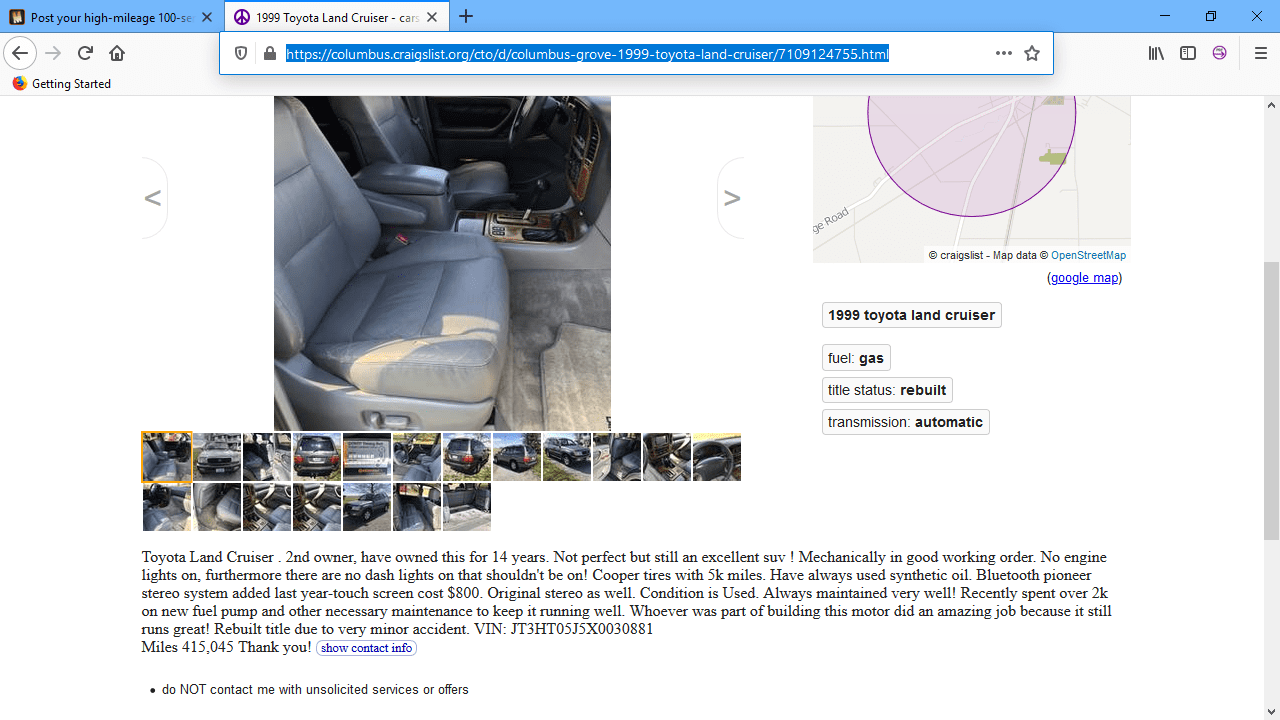Open the Library bookshelf icon
Image resolution: width=1280 pixels, height=720 pixels.
click(1156, 53)
